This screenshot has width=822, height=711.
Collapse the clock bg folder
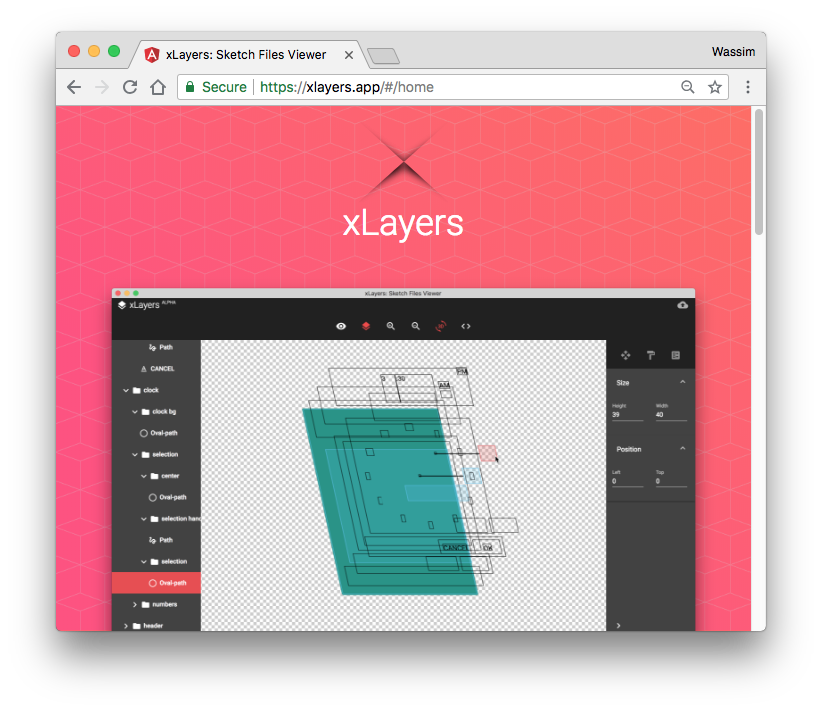[x=135, y=412]
